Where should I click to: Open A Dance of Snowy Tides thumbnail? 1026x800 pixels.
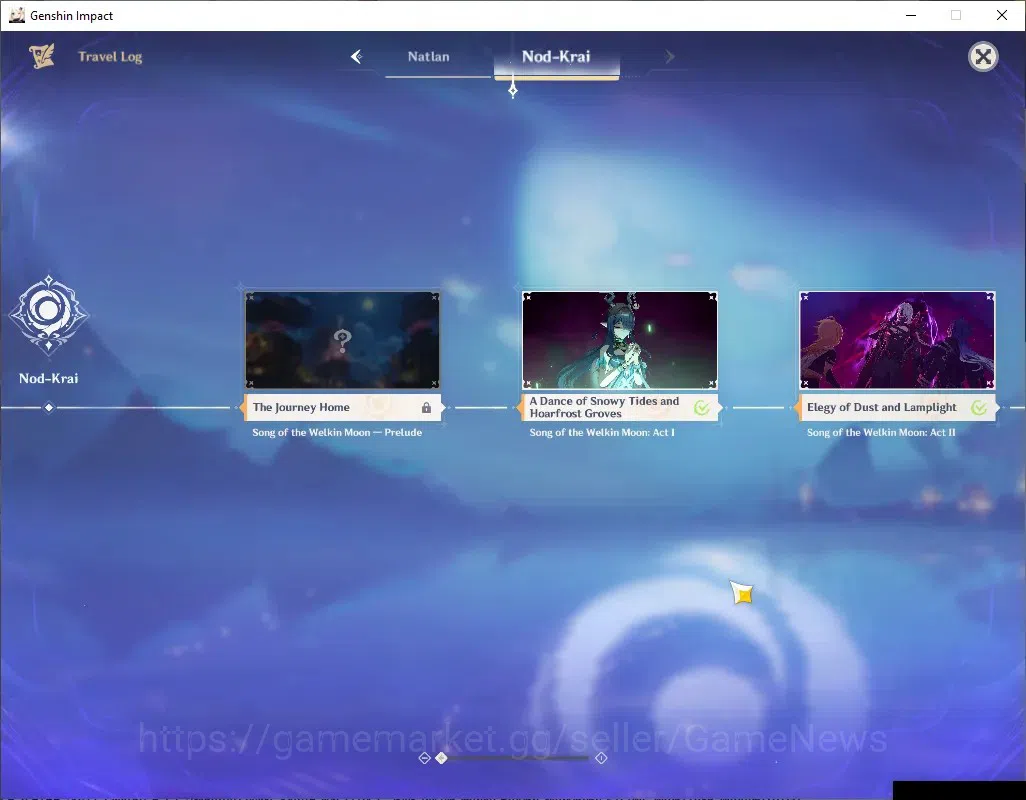click(x=620, y=340)
